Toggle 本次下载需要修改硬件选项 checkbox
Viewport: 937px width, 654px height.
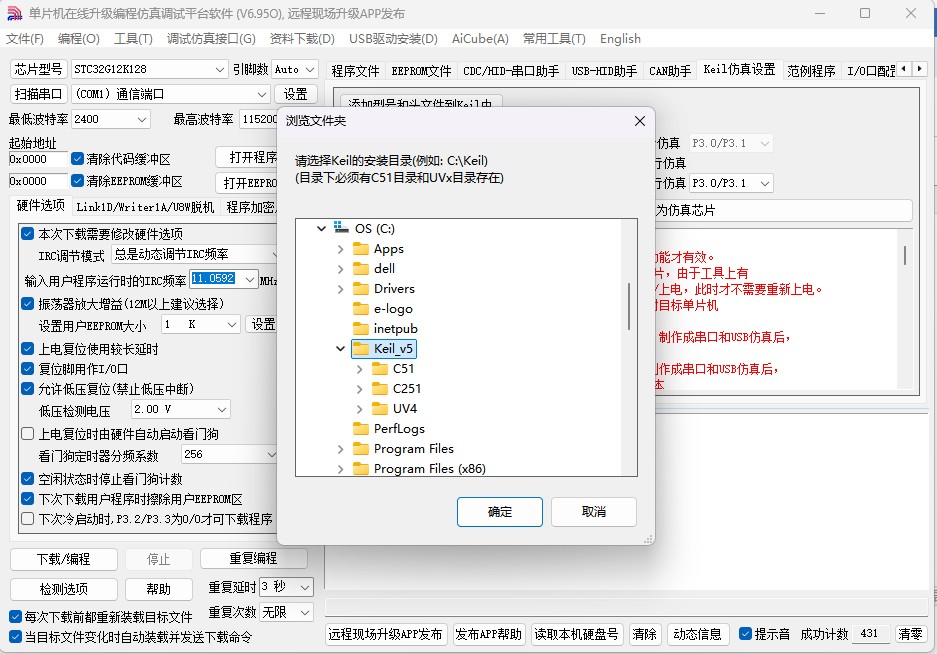[27, 233]
